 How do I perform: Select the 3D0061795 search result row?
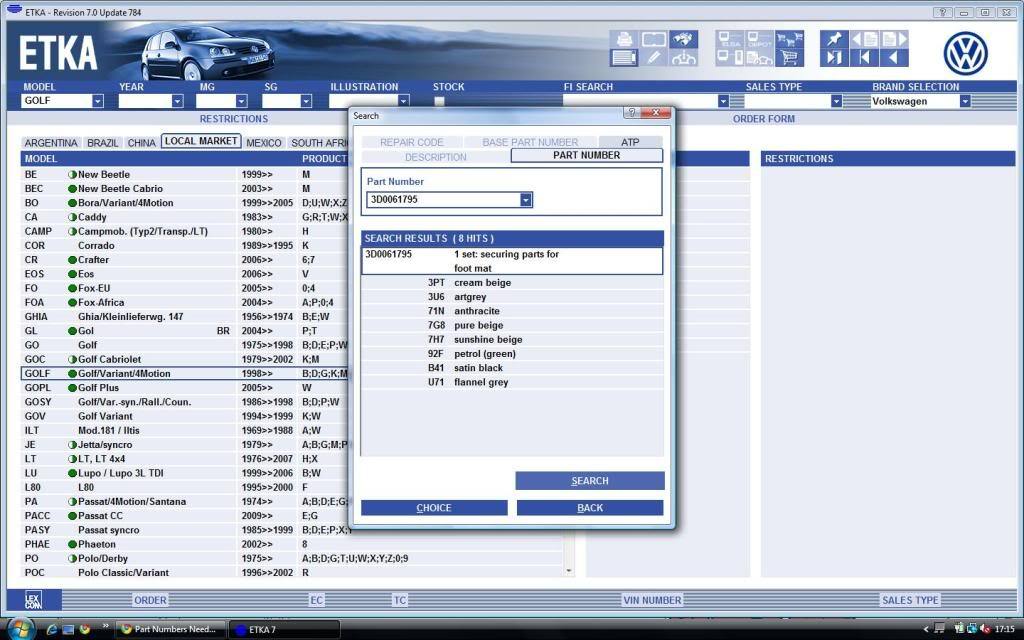[512, 261]
